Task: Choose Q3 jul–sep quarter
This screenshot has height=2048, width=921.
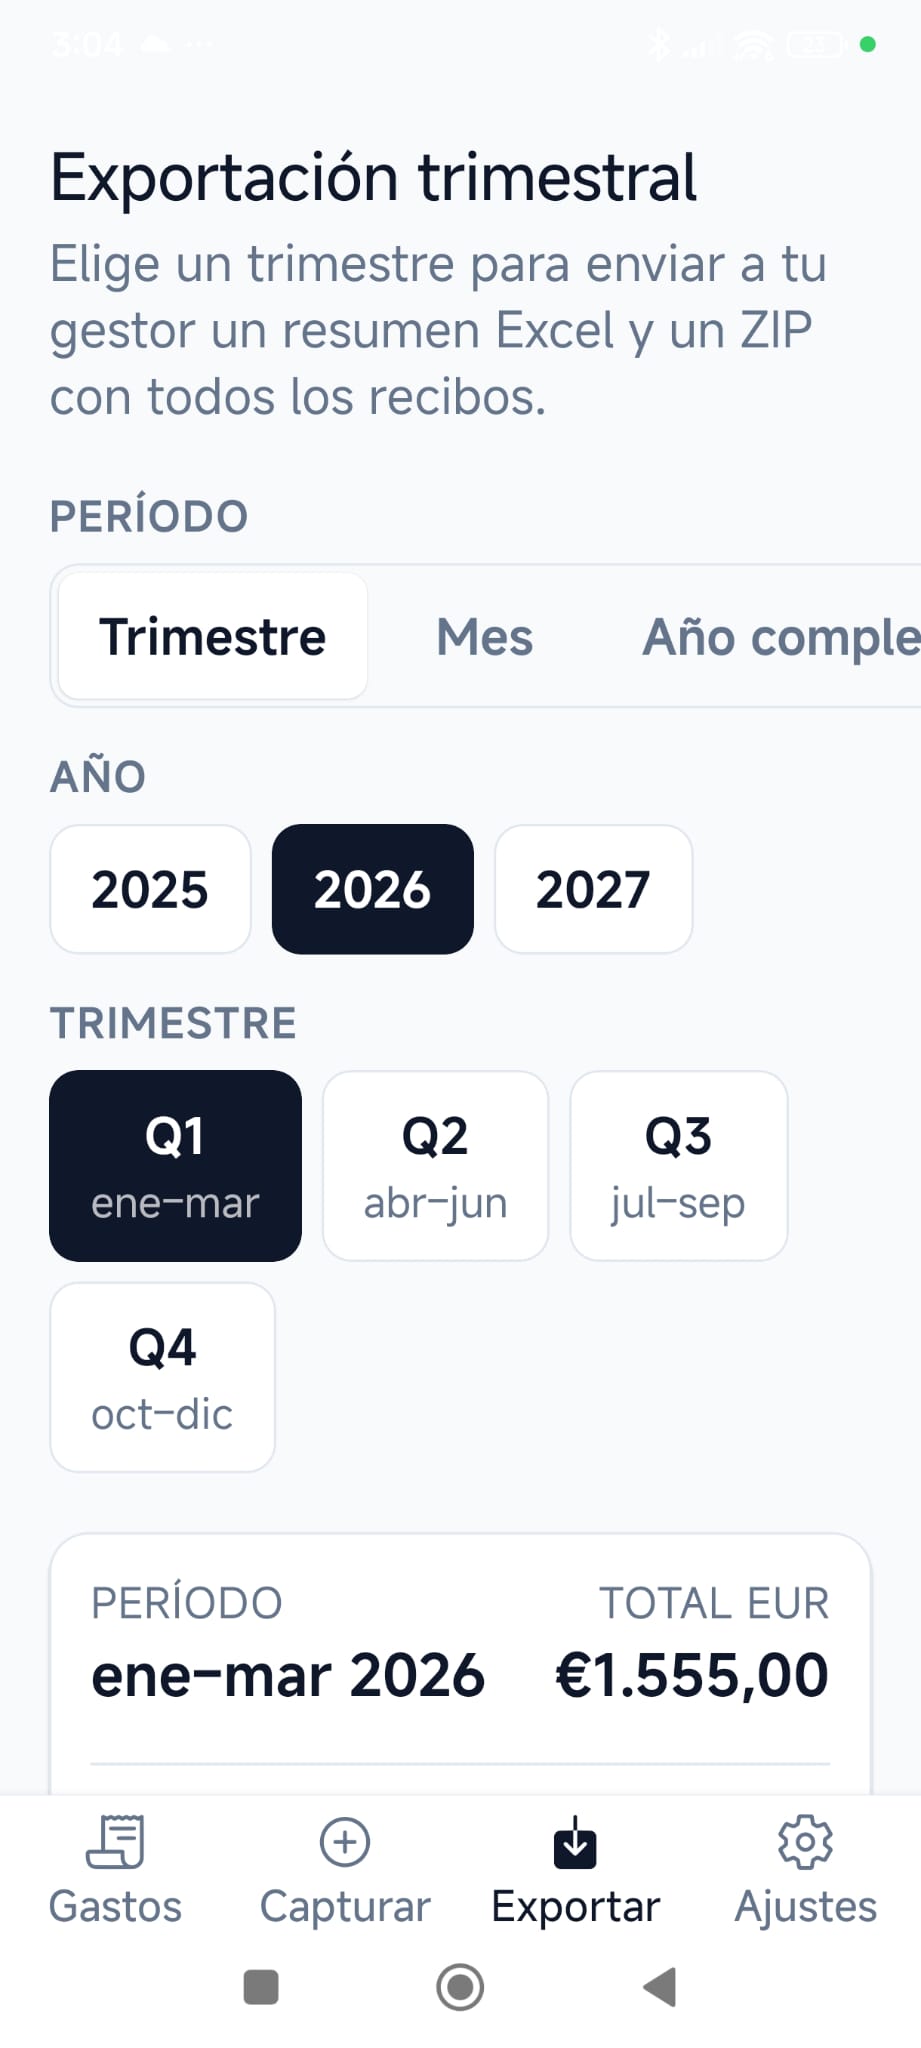Action: point(679,1166)
